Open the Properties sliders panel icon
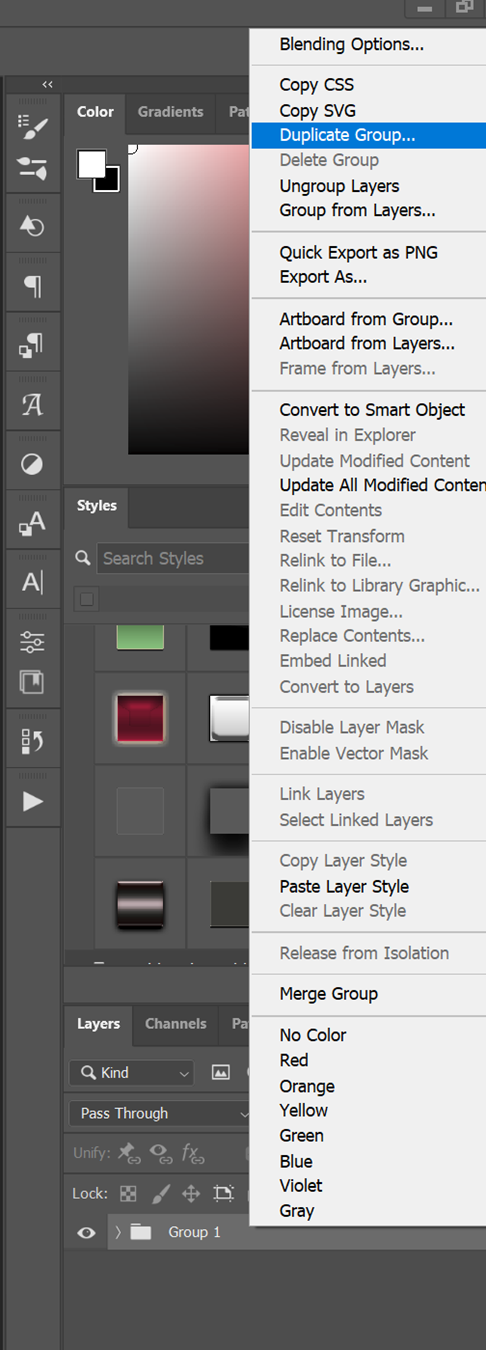 [x=32, y=642]
